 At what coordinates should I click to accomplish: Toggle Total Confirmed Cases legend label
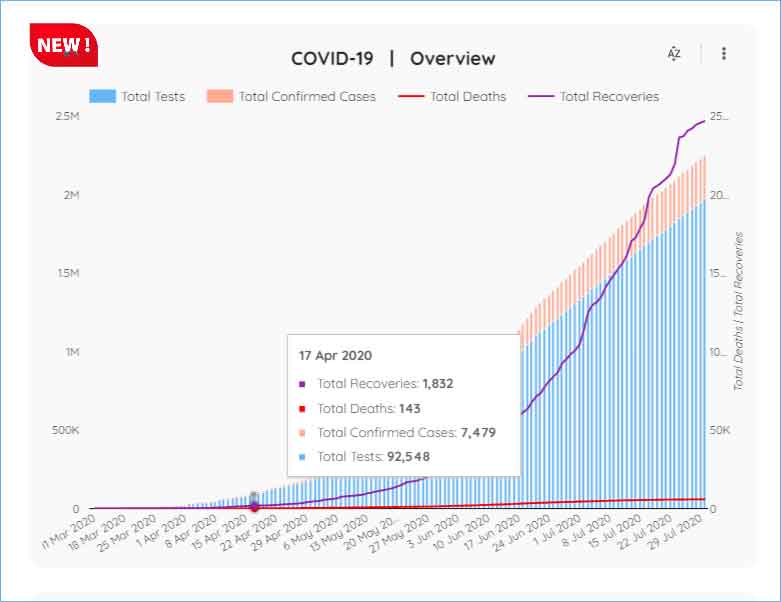click(307, 97)
